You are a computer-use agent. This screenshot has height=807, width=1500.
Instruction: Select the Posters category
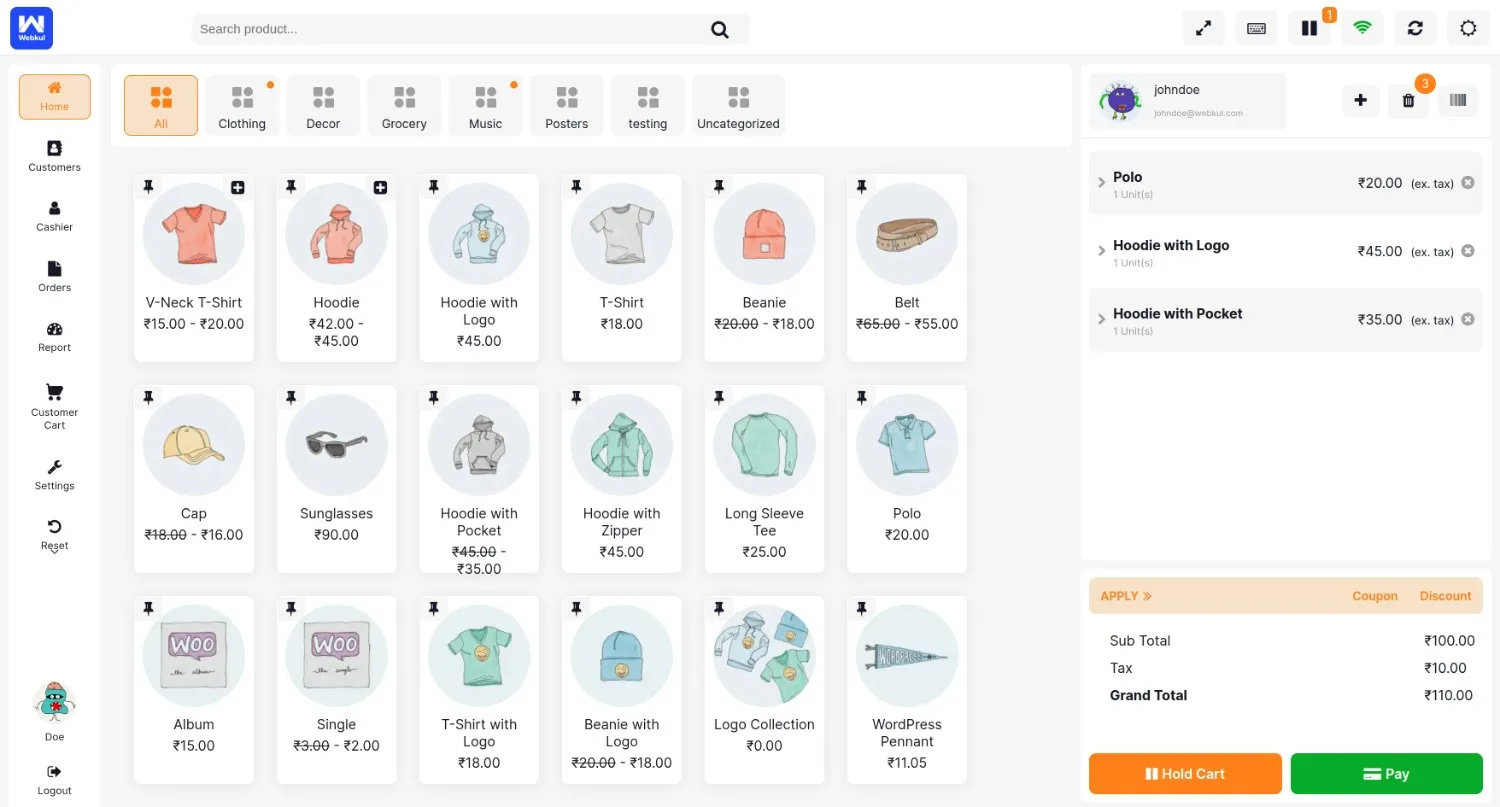pos(566,105)
